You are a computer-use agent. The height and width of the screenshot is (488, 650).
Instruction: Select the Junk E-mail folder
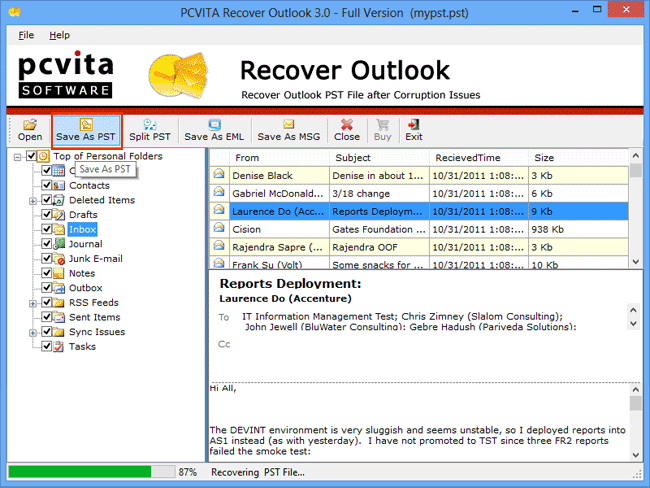tap(96, 259)
